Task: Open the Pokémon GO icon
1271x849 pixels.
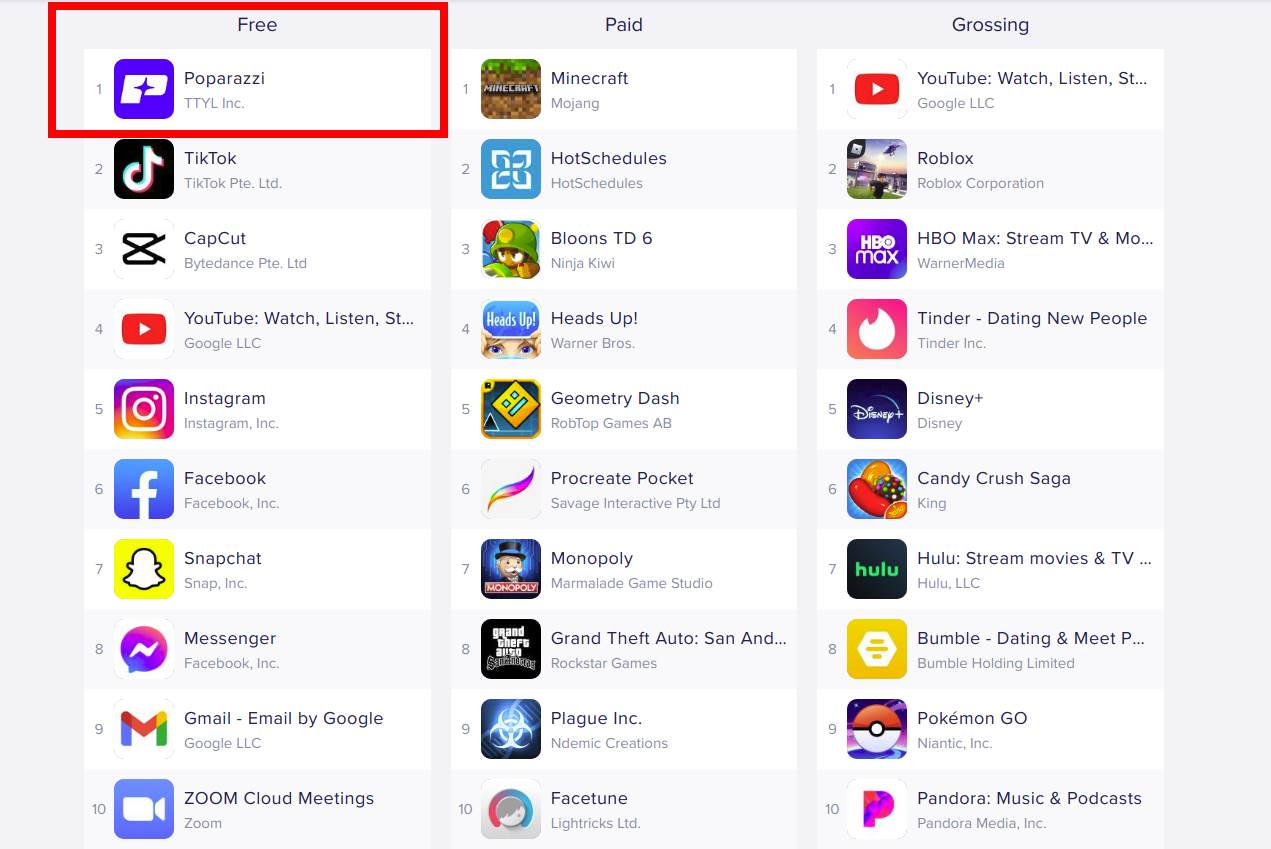Action: tap(877, 729)
